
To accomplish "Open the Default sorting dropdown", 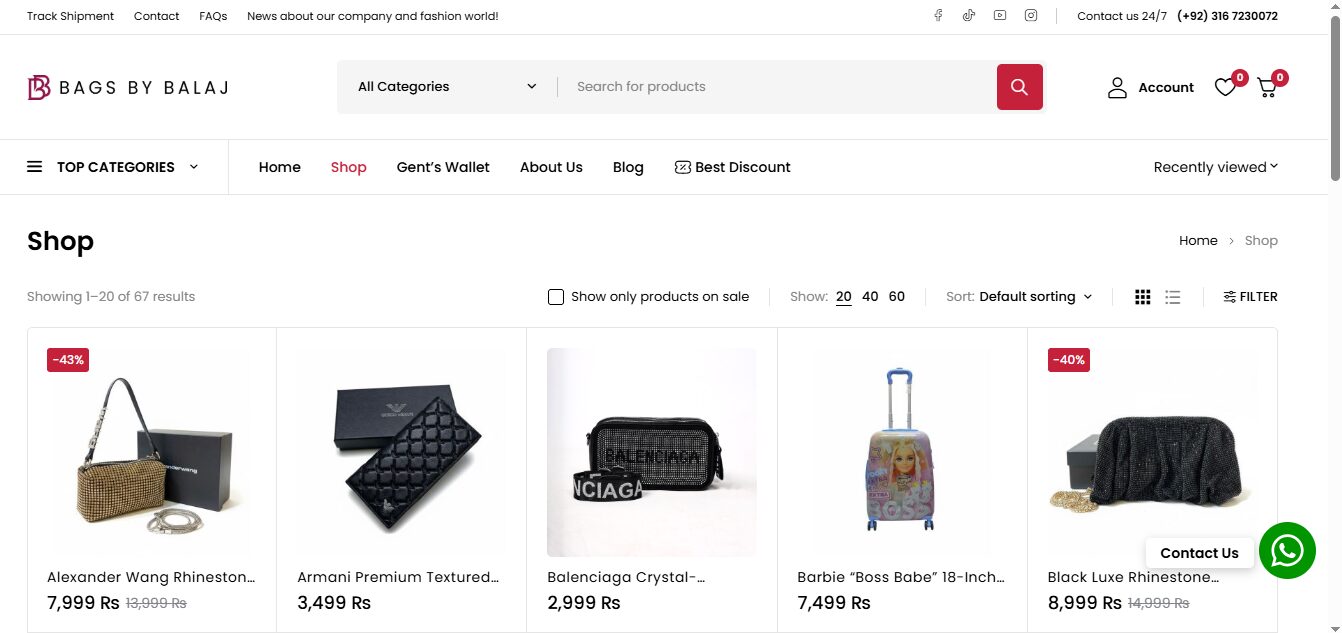I will coord(1035,297).
